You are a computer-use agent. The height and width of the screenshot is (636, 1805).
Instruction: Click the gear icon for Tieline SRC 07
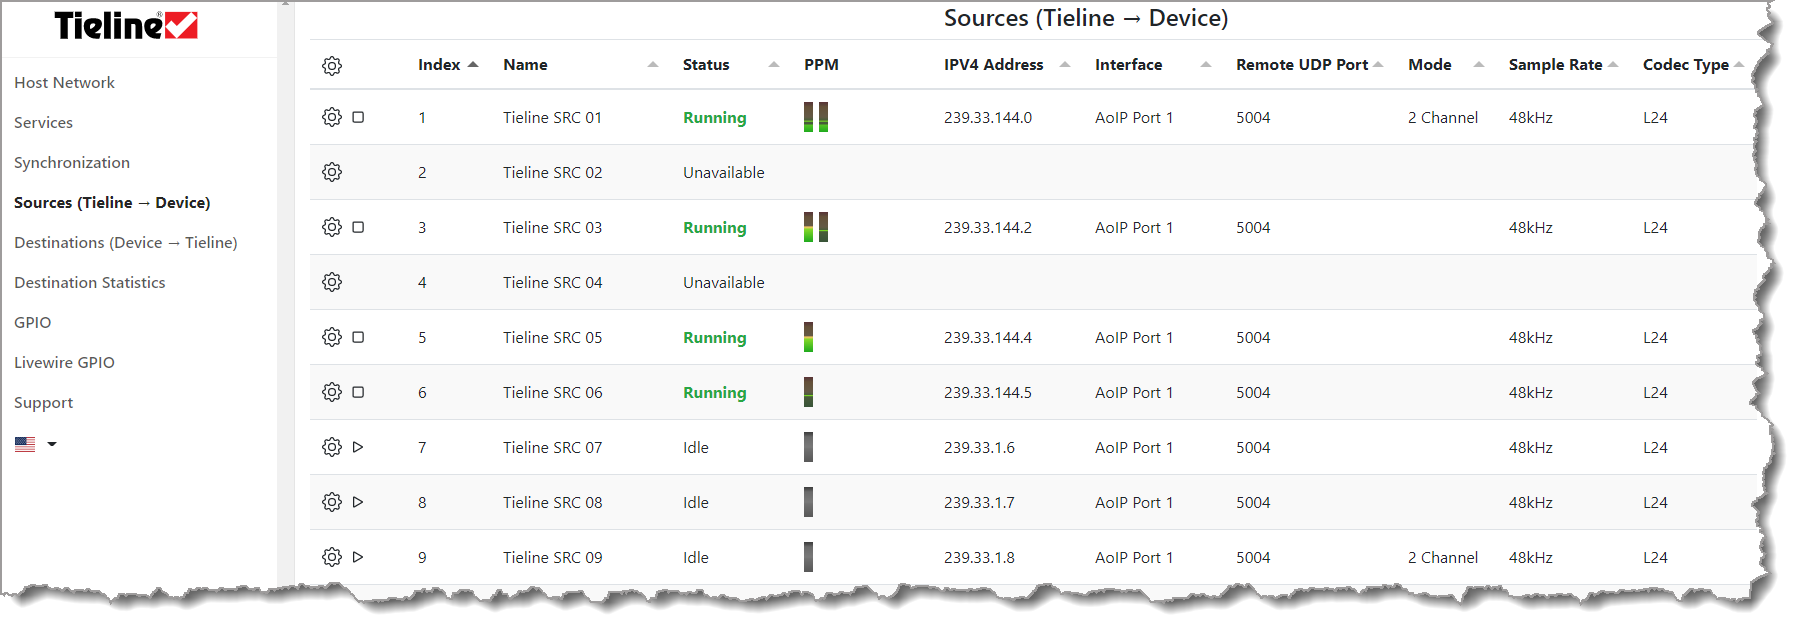coord(332,447)
